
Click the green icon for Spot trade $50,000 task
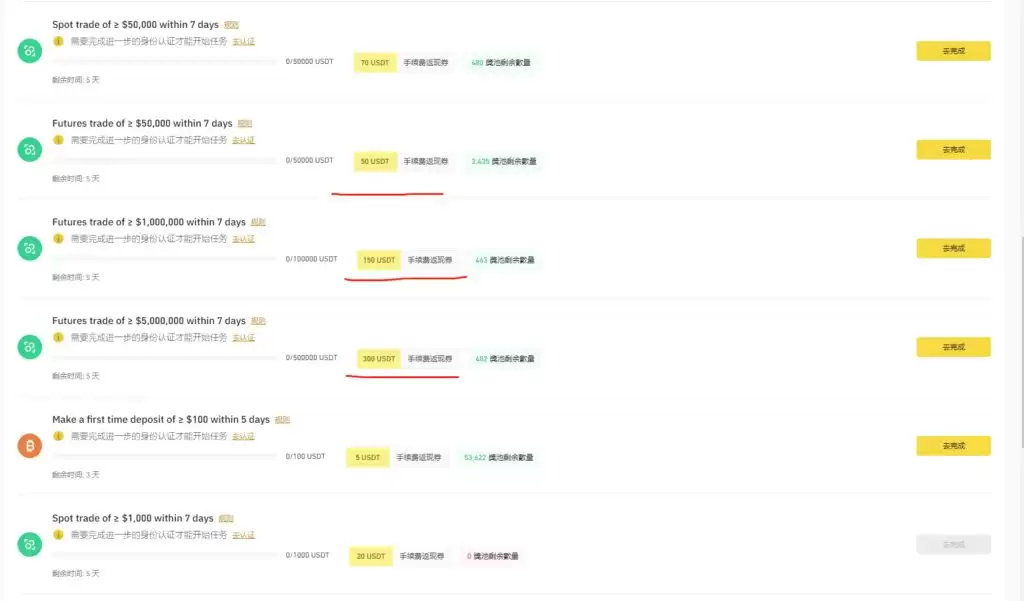point(29,51)
